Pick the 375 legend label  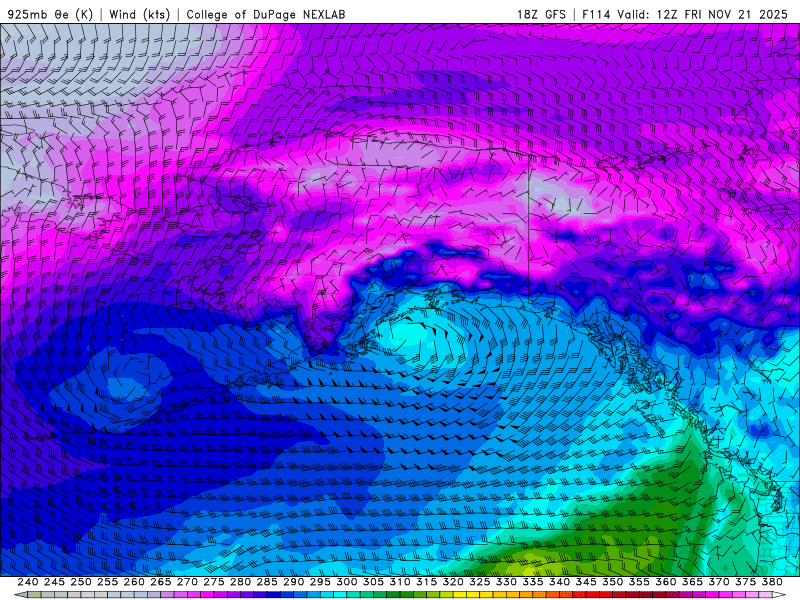click(745, 582)
